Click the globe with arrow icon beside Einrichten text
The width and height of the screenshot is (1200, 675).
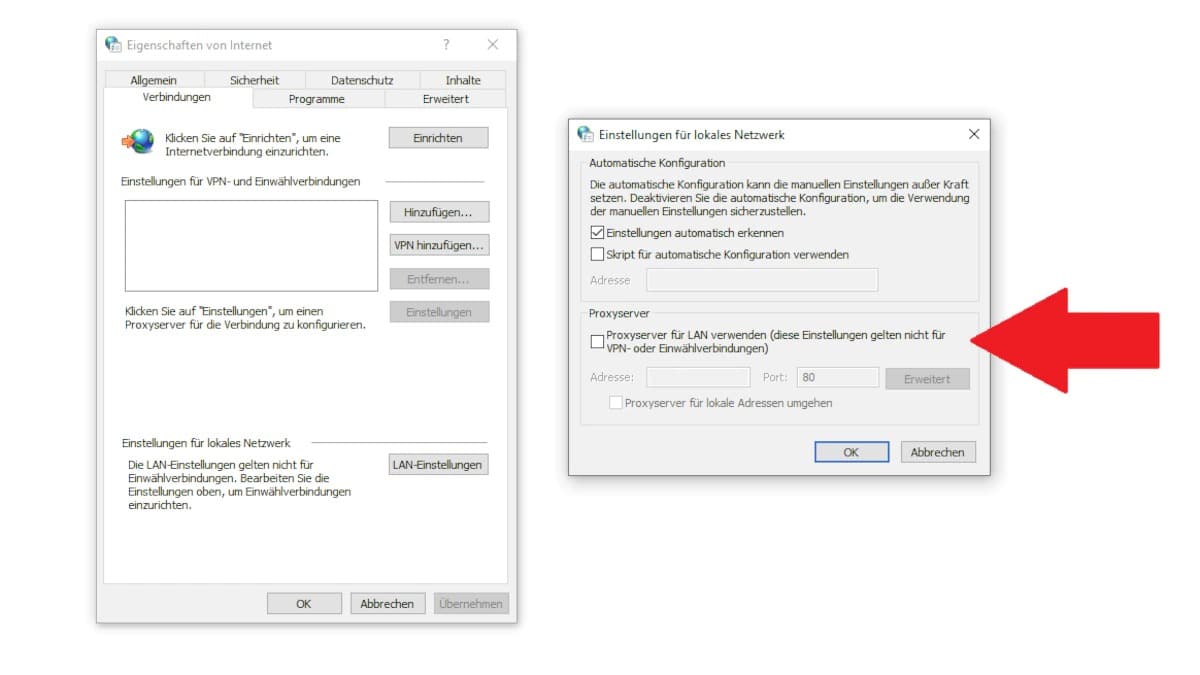[x=138, y=141]
